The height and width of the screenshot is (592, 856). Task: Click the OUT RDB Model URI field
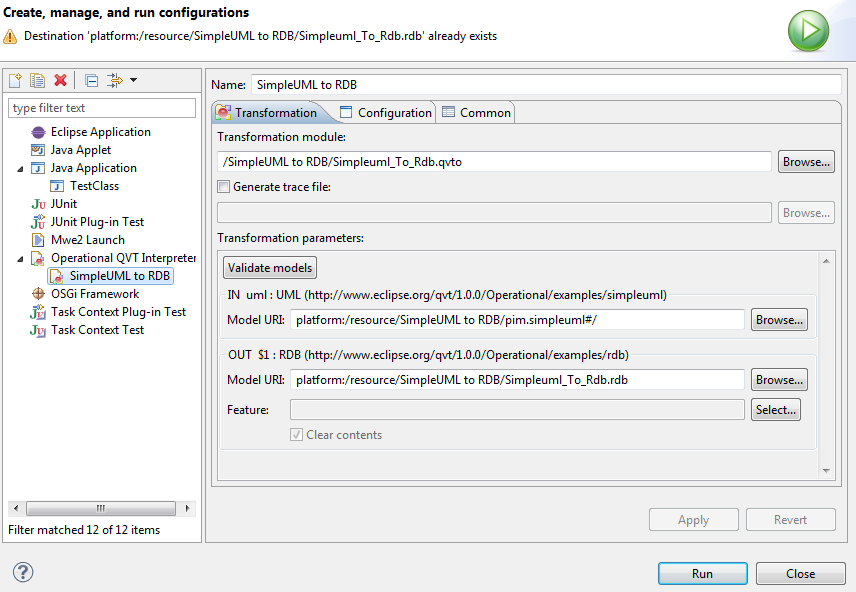(x=517, y=380)
